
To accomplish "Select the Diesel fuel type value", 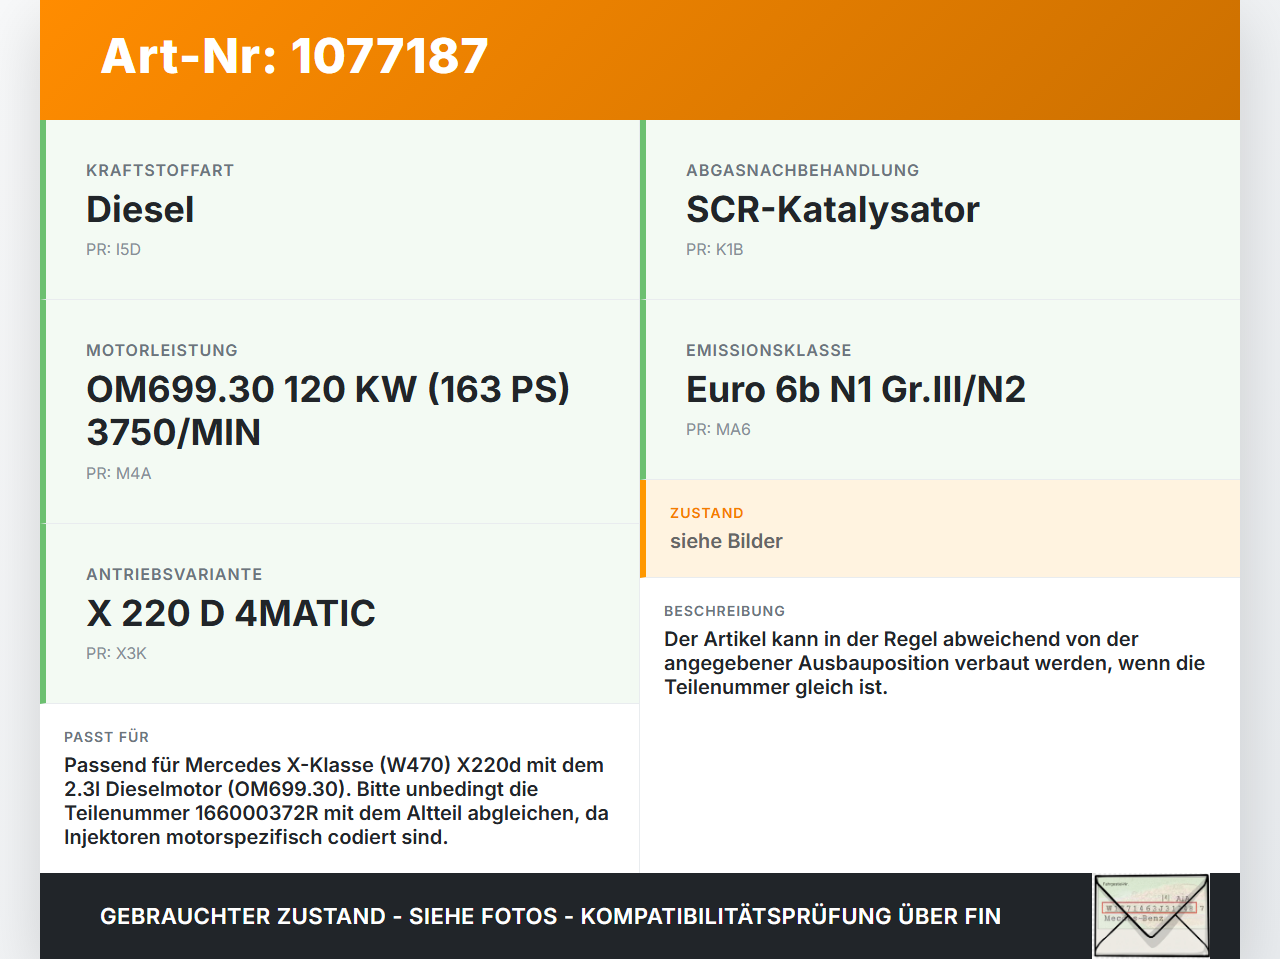I will click(x=140, y=209).
